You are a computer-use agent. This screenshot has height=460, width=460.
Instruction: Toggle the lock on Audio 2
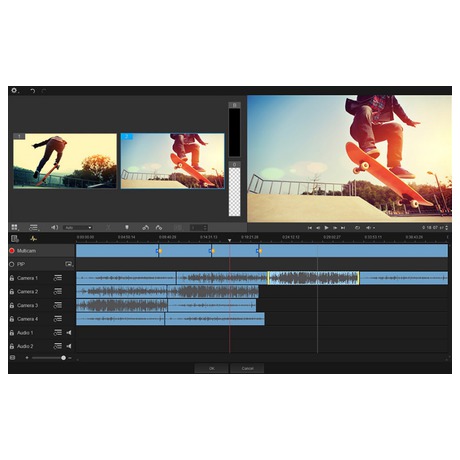12,346
